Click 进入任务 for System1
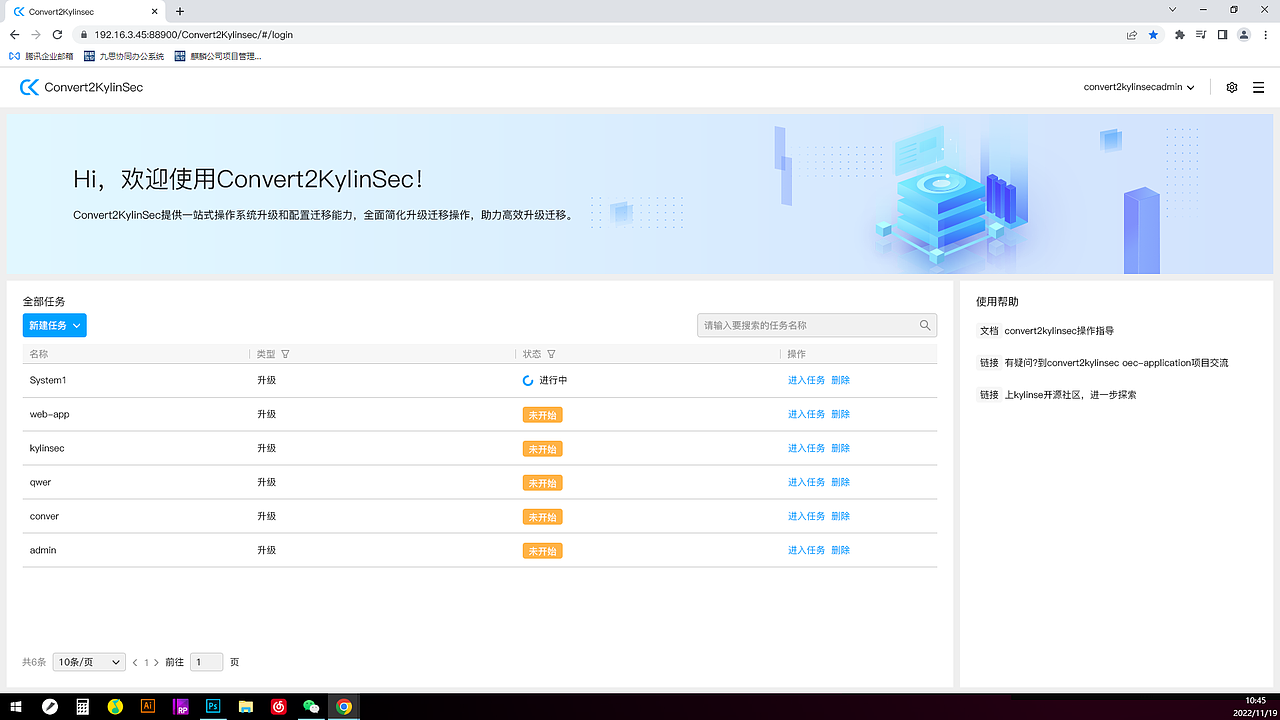The height and width of the screenshot is (720, 1280). [x=806, y=380]
